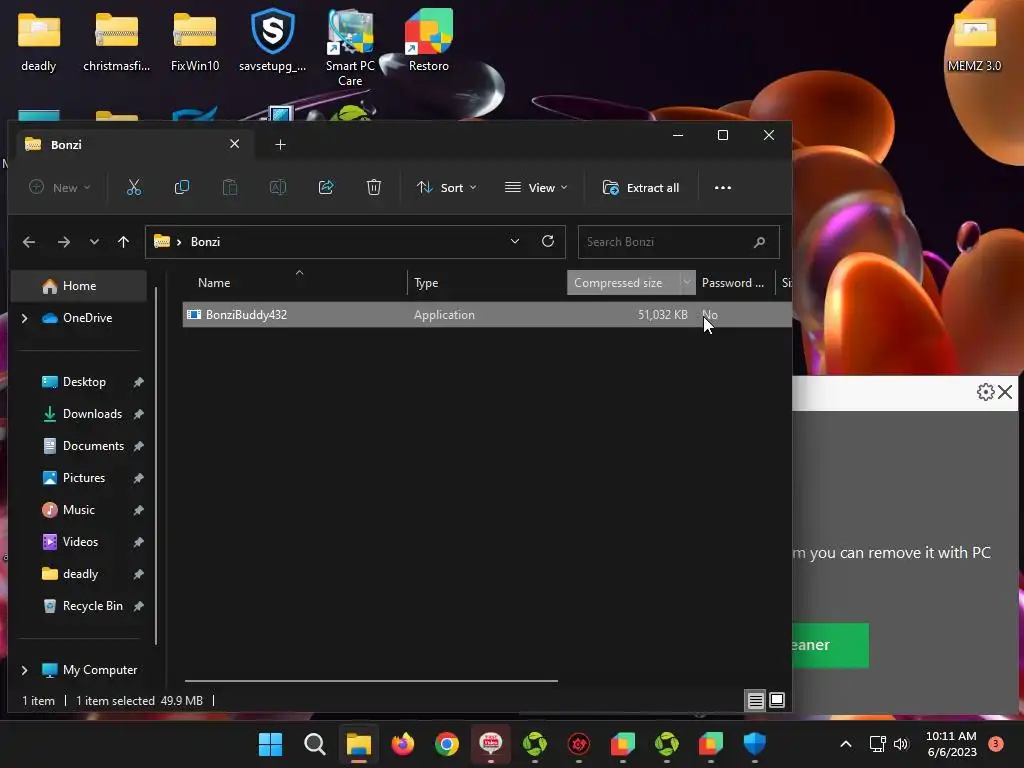Add a new File Explorer tab
This screenshot has width=1024, height=768.
[280, 145]
